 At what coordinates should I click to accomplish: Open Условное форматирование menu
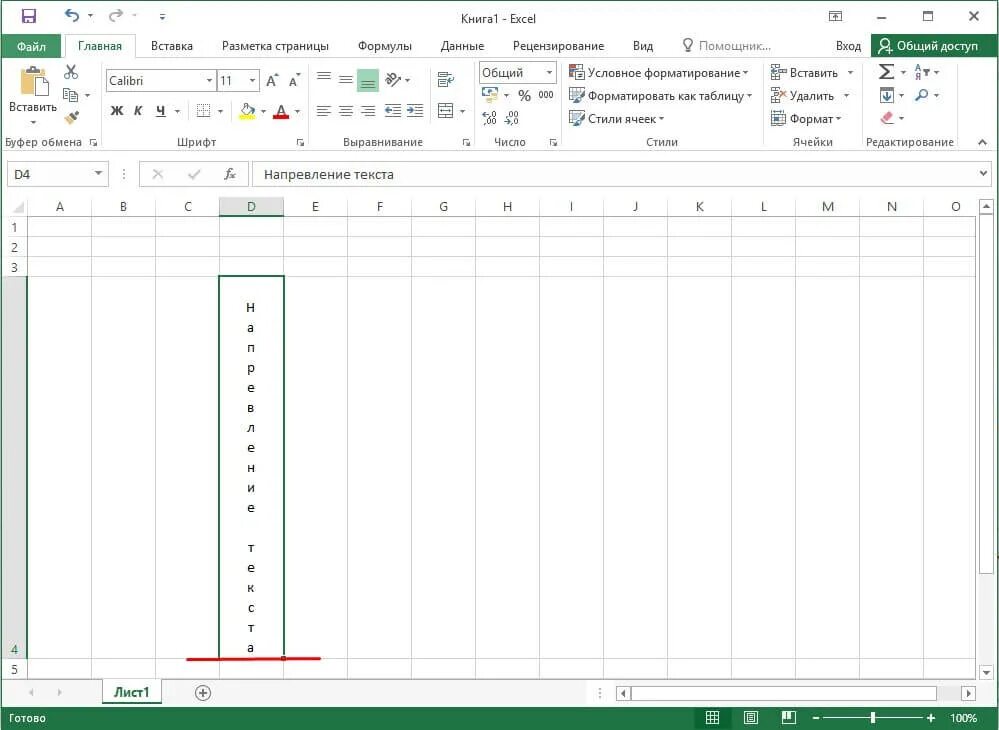click(x=659, y=73)
